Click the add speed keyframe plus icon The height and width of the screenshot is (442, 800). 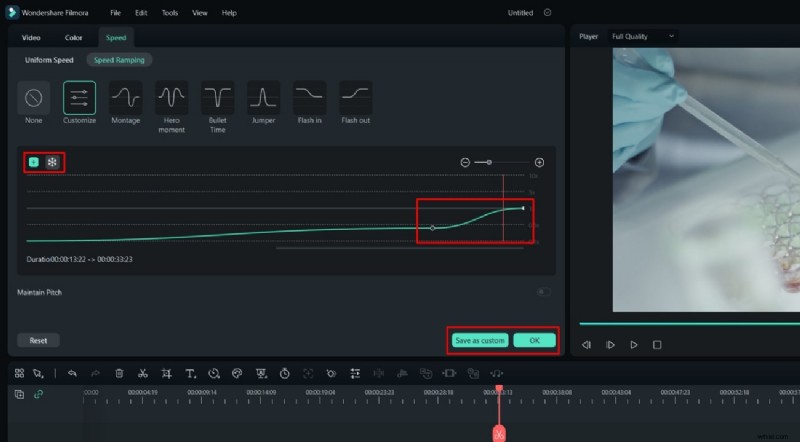[34, 162]
